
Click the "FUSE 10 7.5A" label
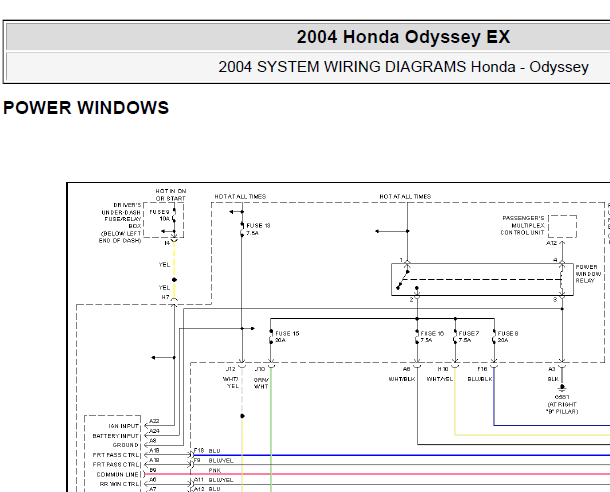click(432, 337)
